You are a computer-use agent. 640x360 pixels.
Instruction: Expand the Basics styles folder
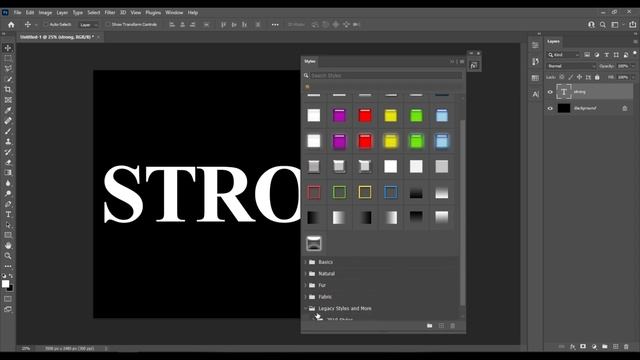click(305, 262)
